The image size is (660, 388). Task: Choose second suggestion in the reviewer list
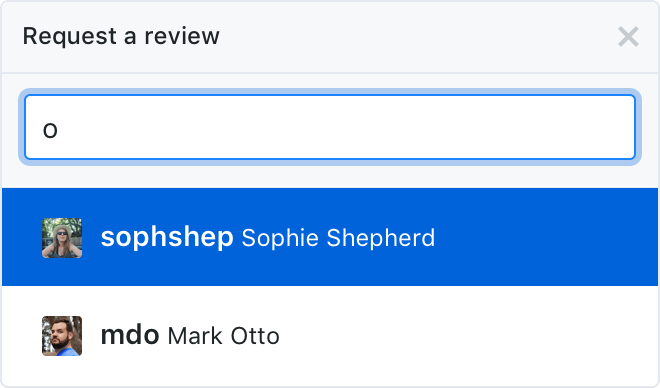click(330, 336)
